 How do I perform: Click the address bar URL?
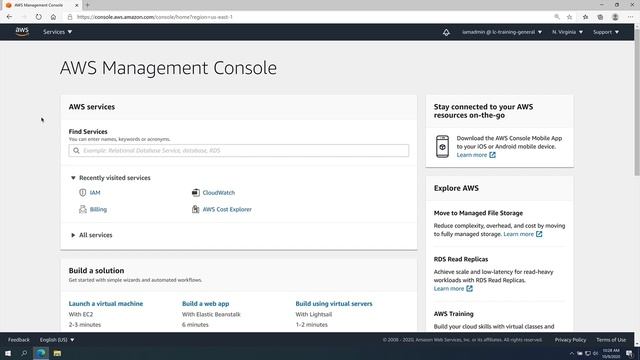155,17
